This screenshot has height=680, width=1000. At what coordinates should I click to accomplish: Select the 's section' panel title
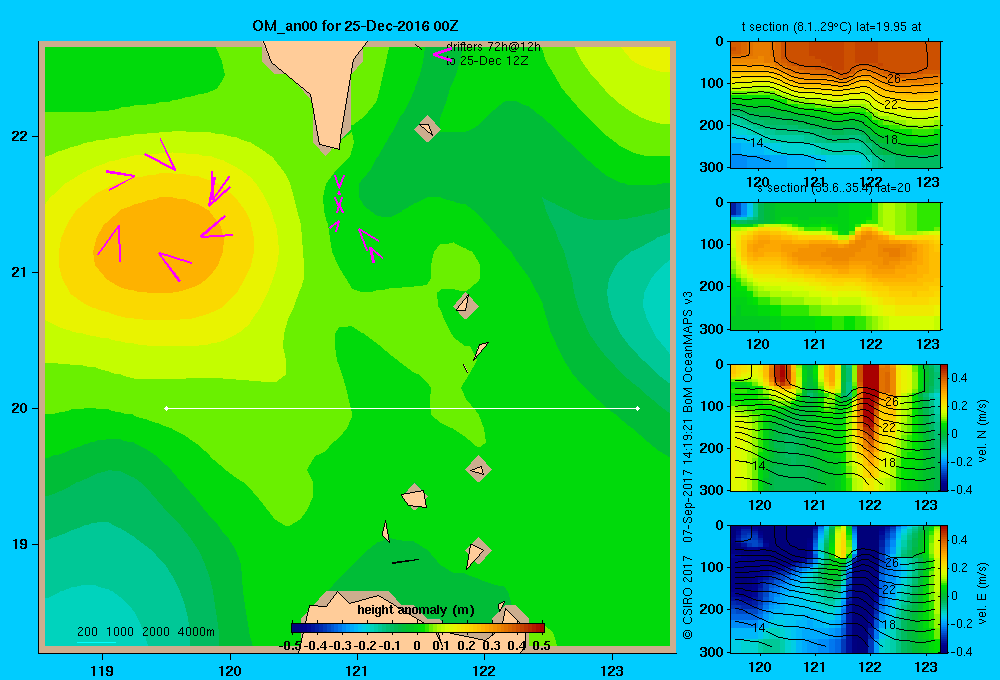pyautogui.click(x=834, y=188)
